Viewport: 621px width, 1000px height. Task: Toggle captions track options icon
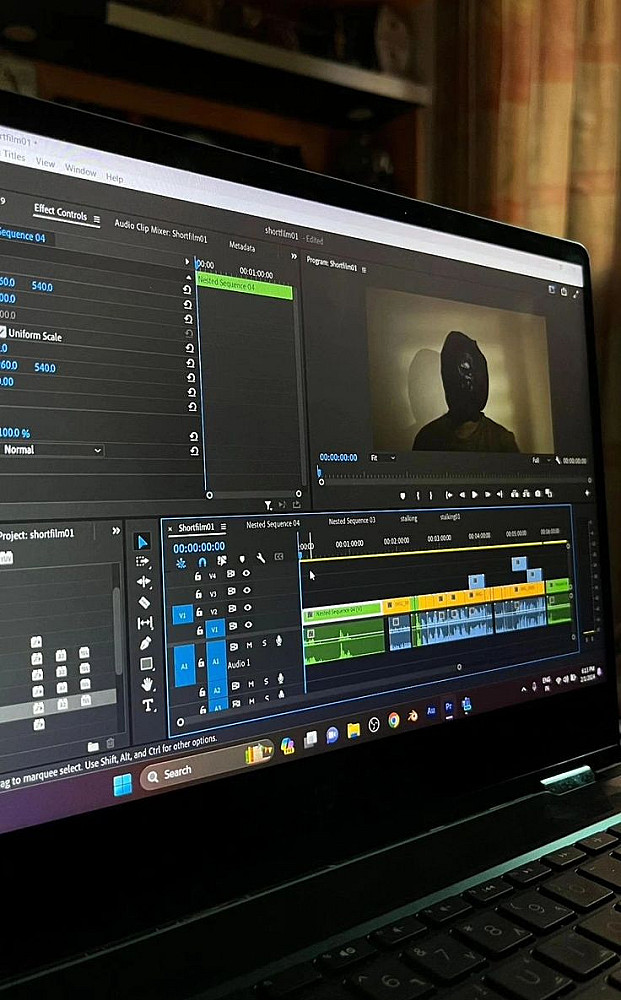279,557
